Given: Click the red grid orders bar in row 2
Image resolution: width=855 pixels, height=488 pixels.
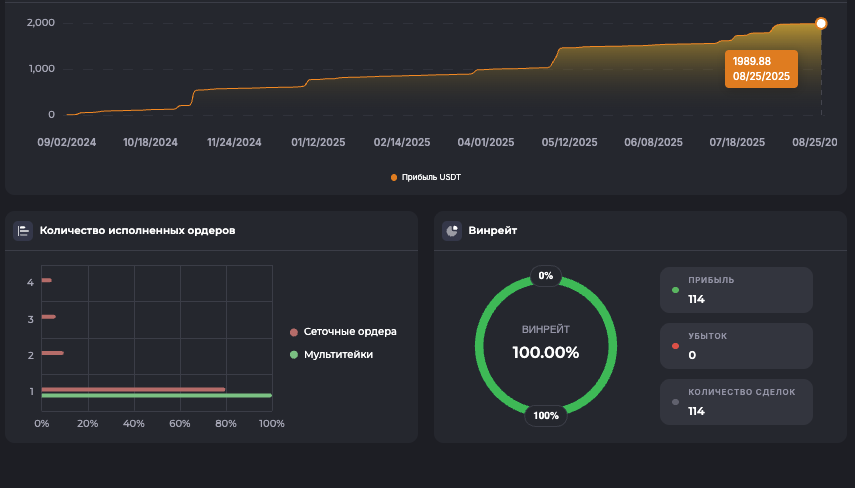Looking at the screenshot, I should click(x=53, y=353).
